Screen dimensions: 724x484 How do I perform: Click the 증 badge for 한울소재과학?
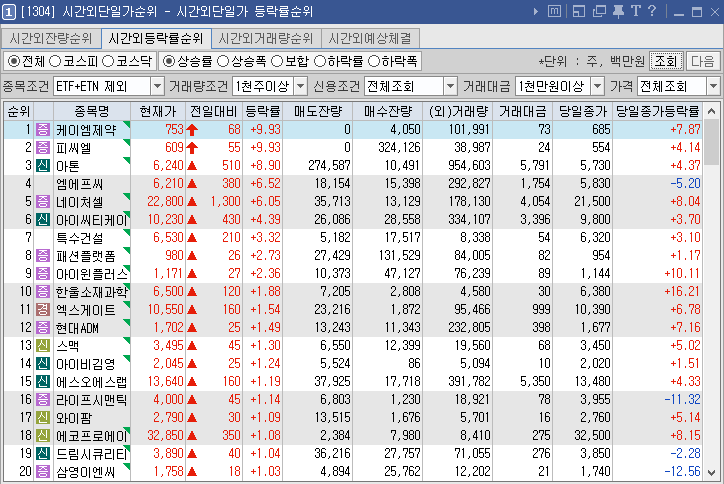(x=43, y=291)
